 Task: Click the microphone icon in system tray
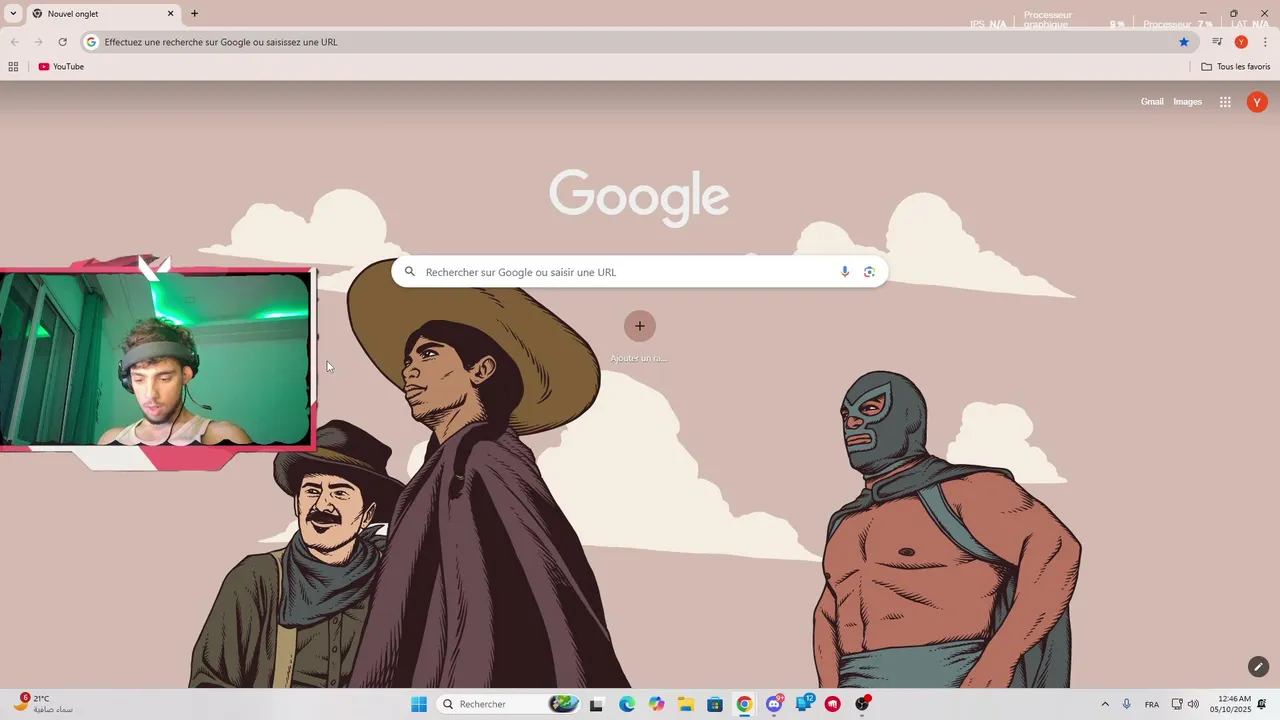click(1127, 704)
